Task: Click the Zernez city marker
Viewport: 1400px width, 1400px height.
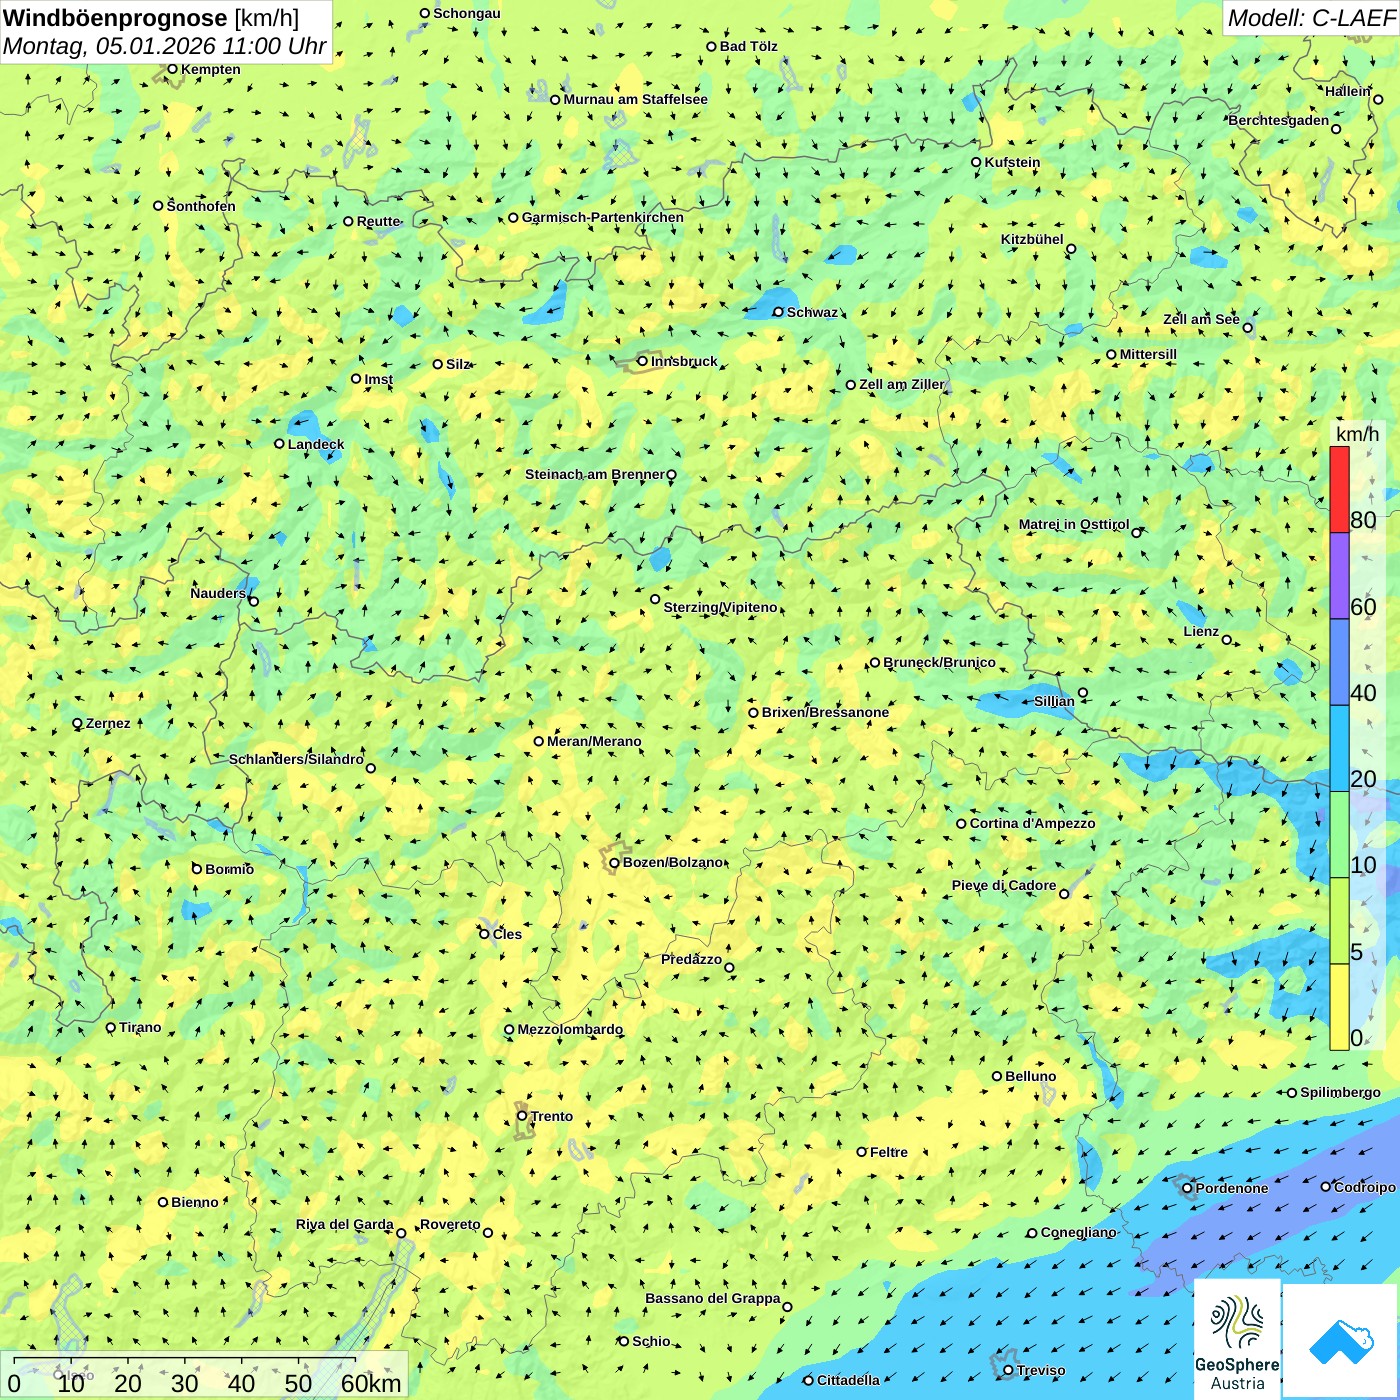Action: tap(77, 723)
